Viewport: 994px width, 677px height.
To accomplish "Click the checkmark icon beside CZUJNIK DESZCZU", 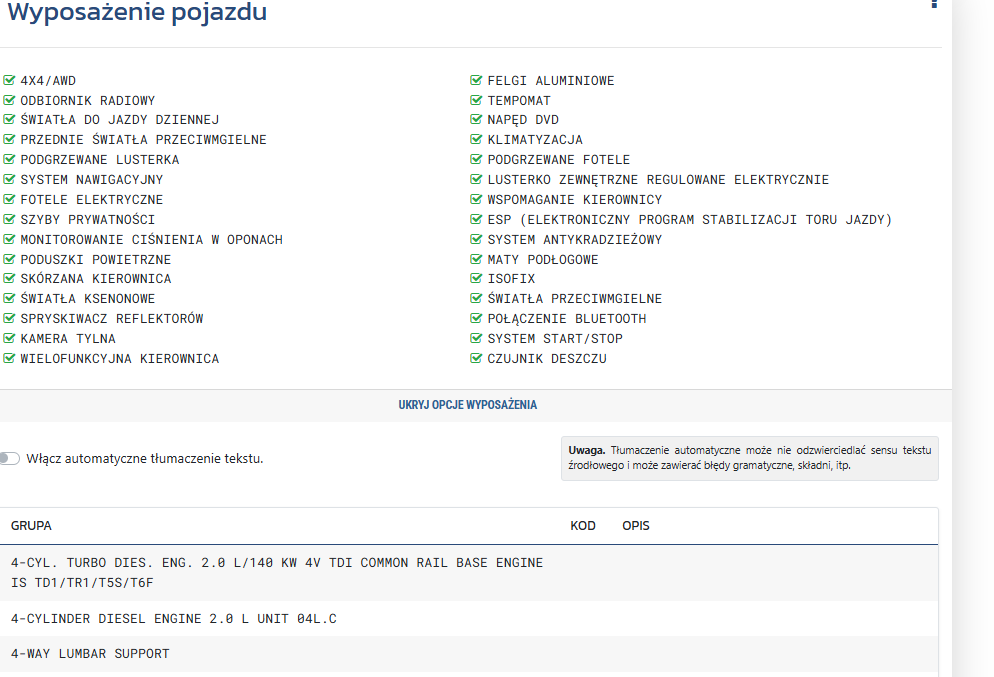I will pos(477,359).
